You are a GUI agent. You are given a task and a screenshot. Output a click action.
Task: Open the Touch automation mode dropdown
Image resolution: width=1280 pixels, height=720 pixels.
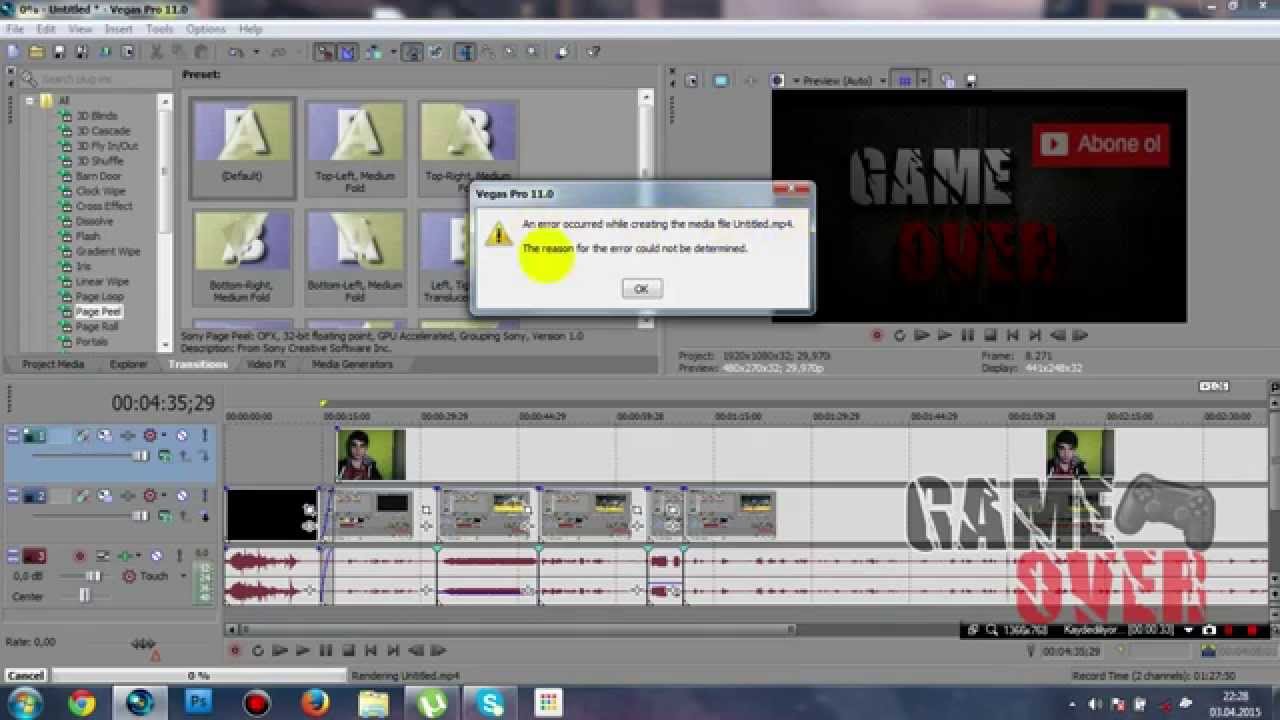tap(183, 576)
